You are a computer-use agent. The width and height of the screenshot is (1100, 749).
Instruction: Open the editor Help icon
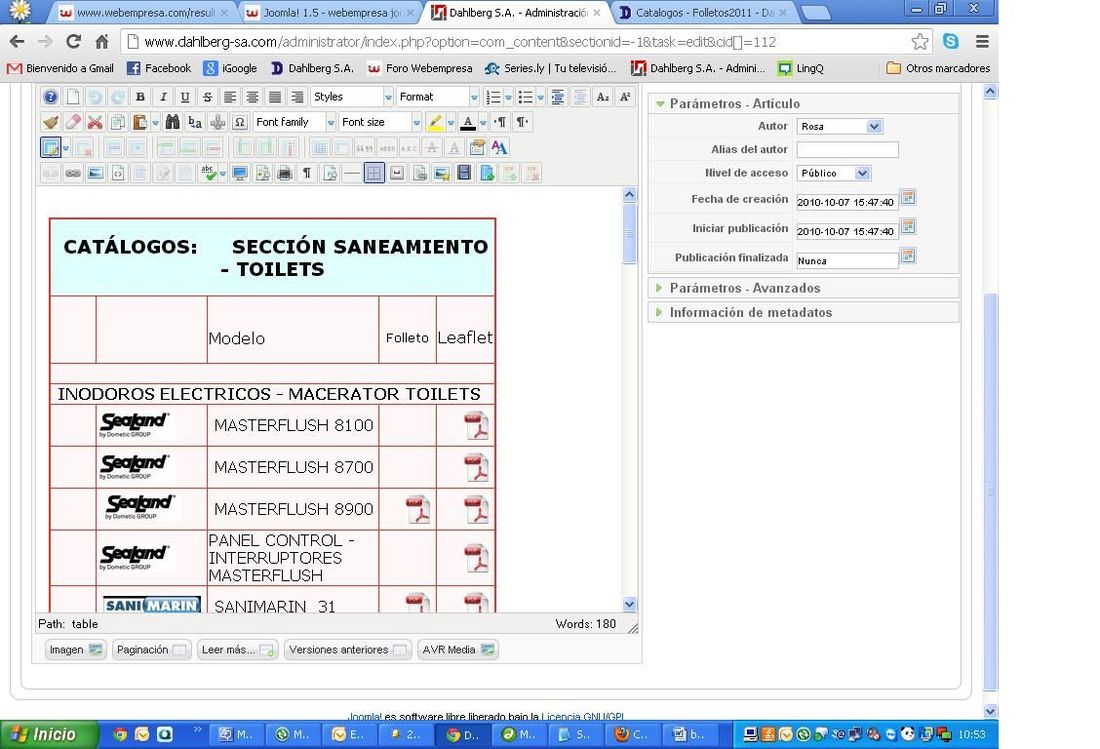click(51, 97)
